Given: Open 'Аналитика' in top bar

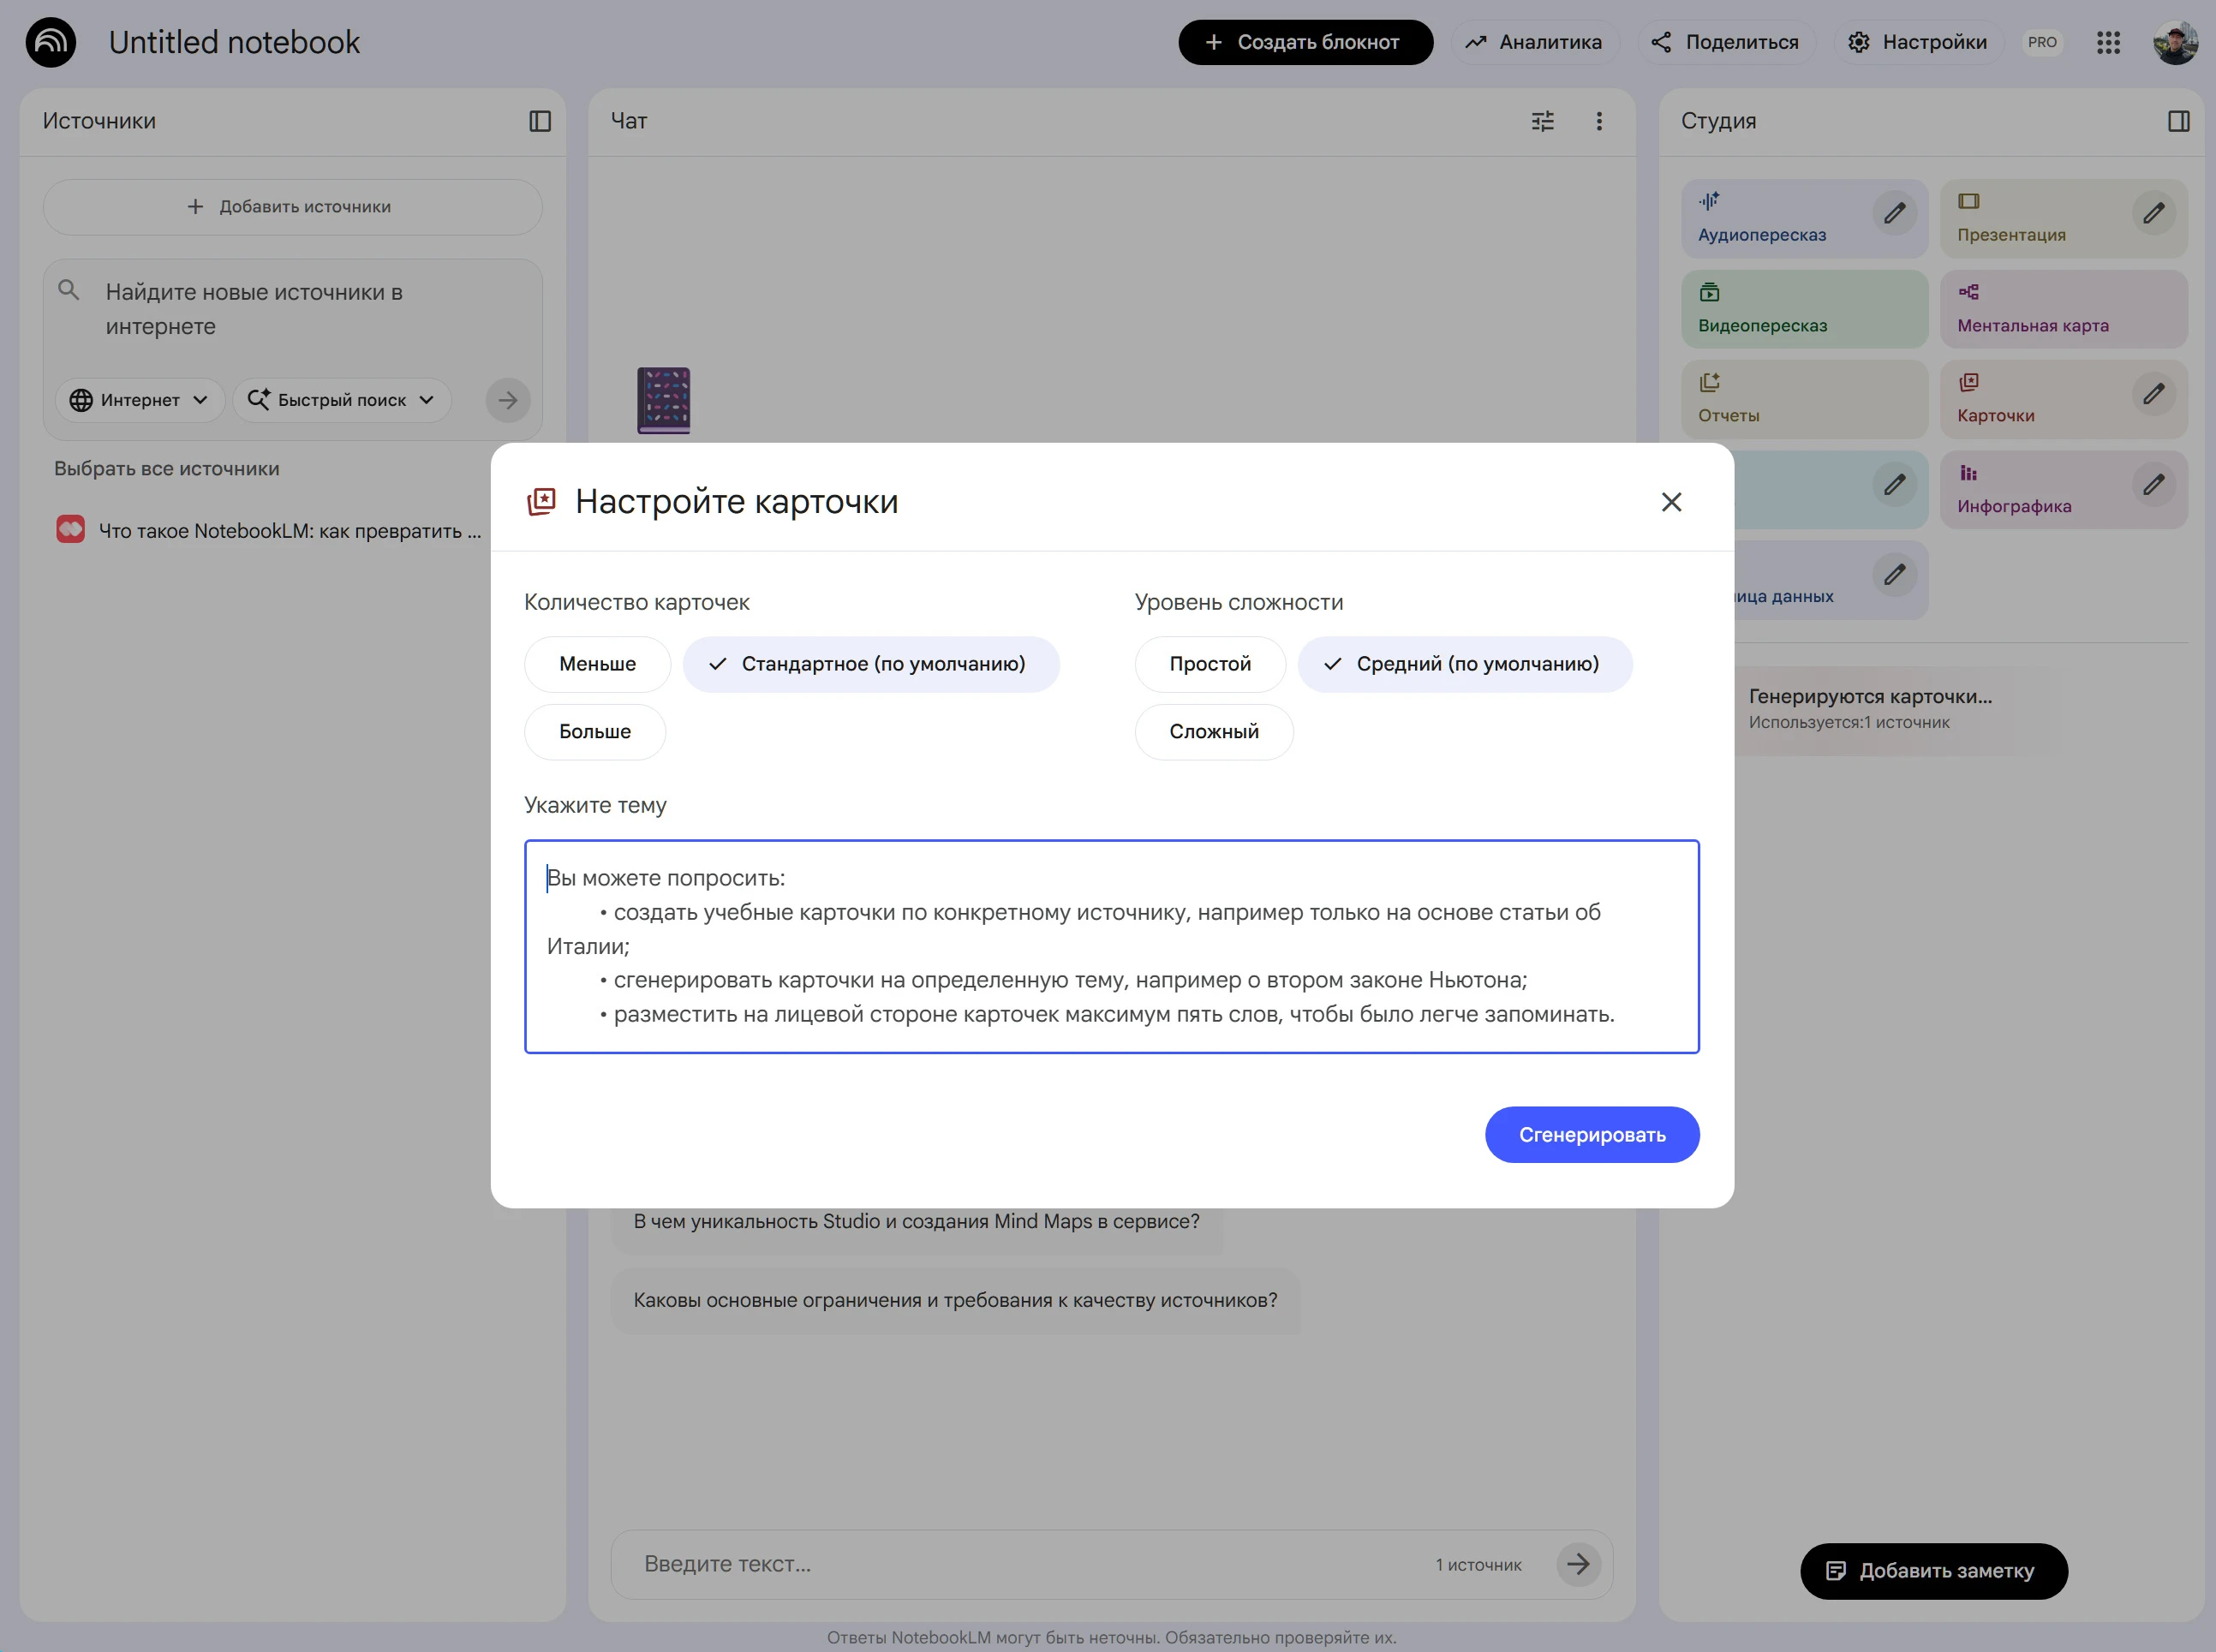Looking at the screenshot, I should pyautogui.click(x=1534, y=42).
